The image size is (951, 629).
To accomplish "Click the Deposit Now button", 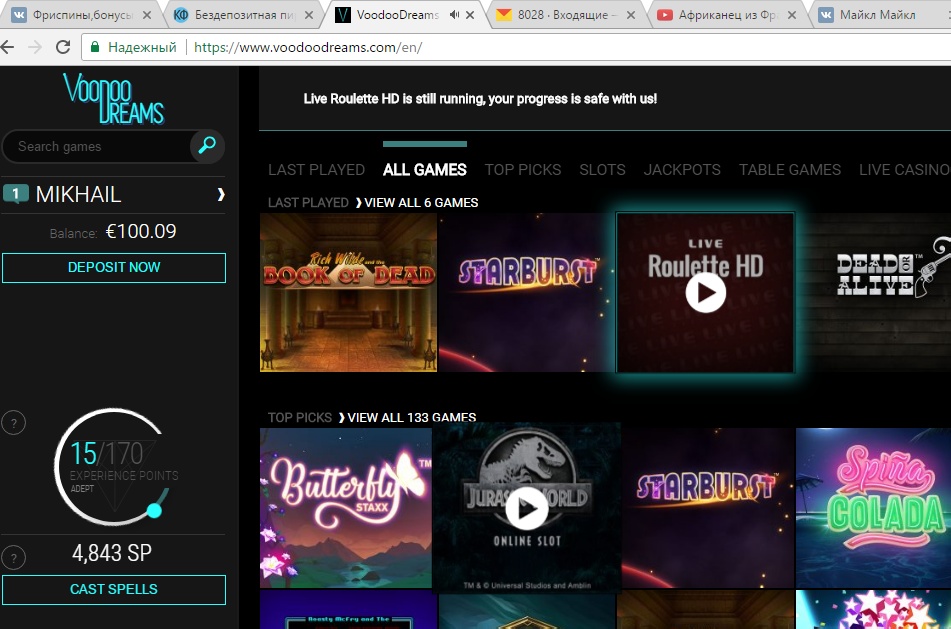I will pos(114,267).
